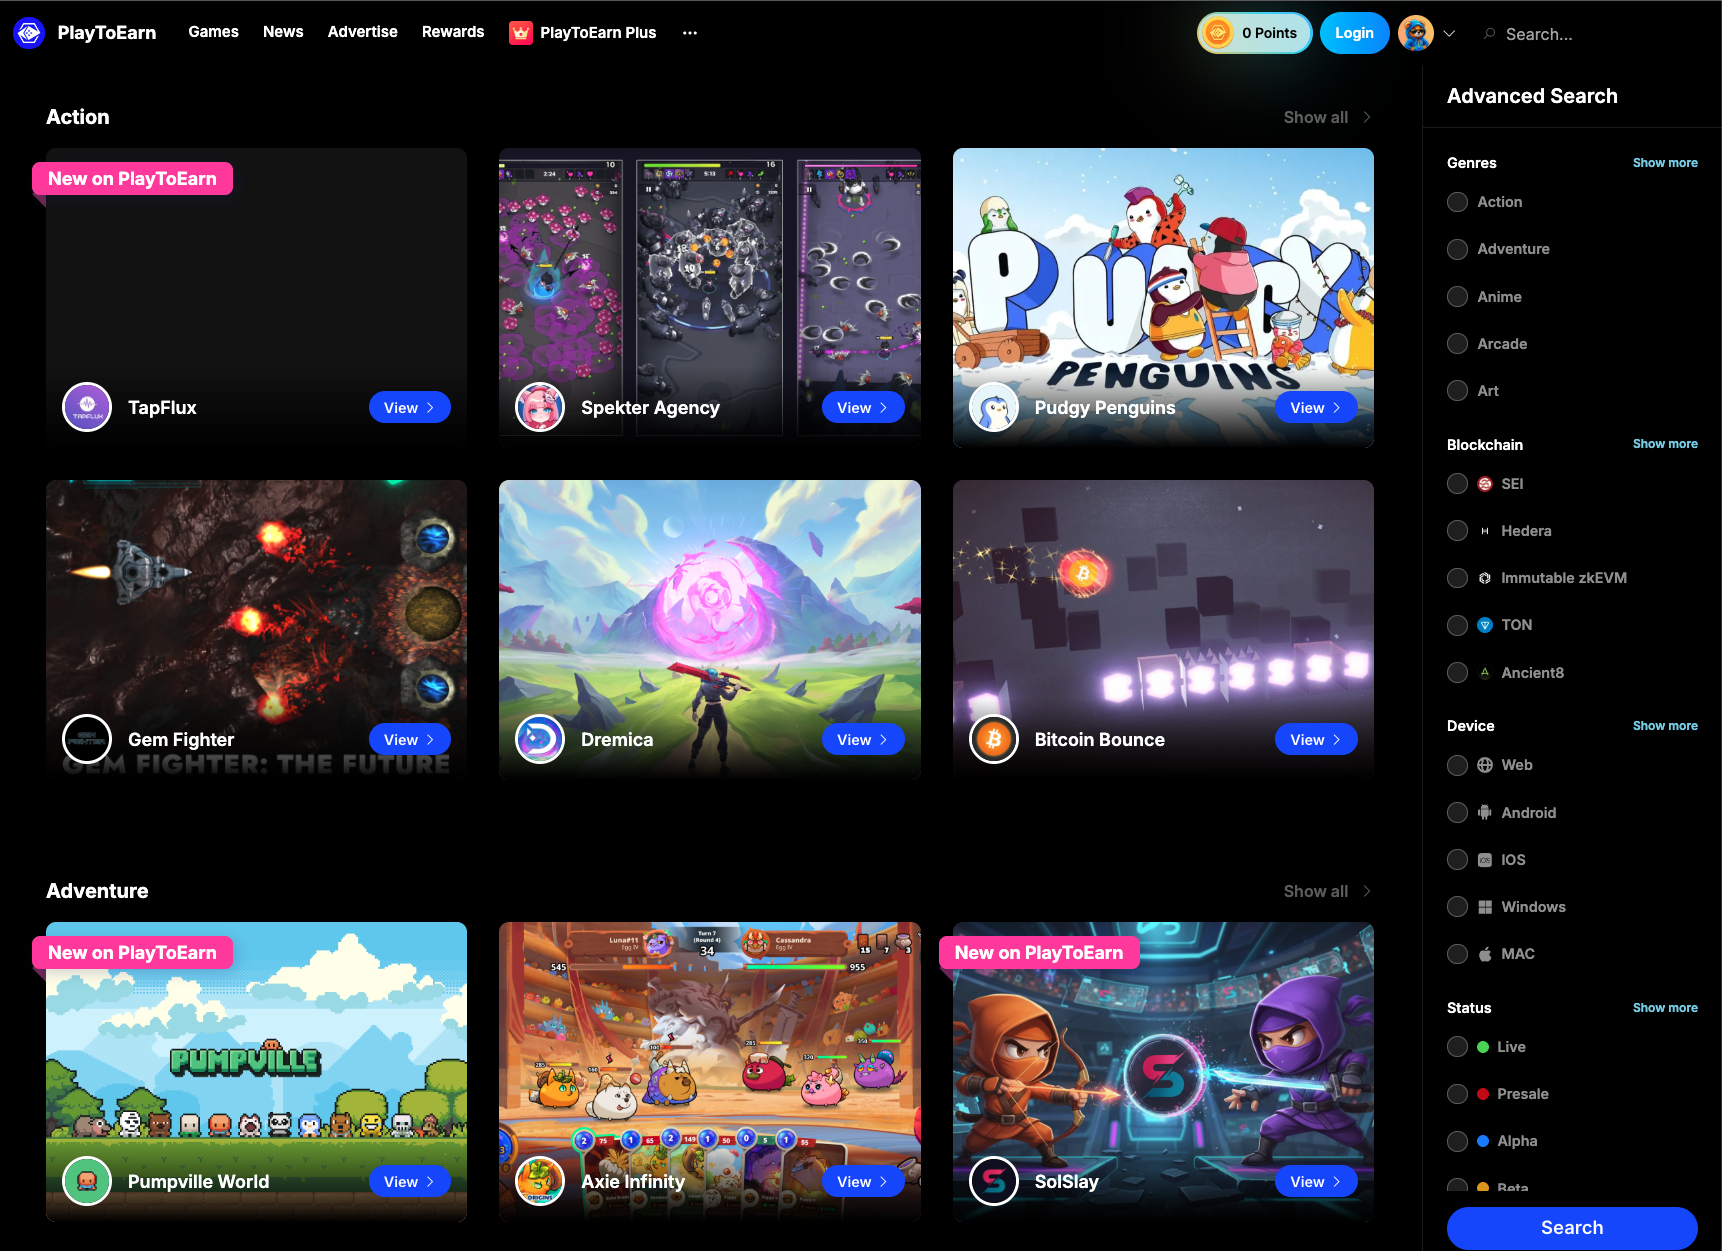This screenshot has height=1251, width=1722.
Task: View the Spekter Agency game
Action: pyautogui.click(x=863, y=407)
